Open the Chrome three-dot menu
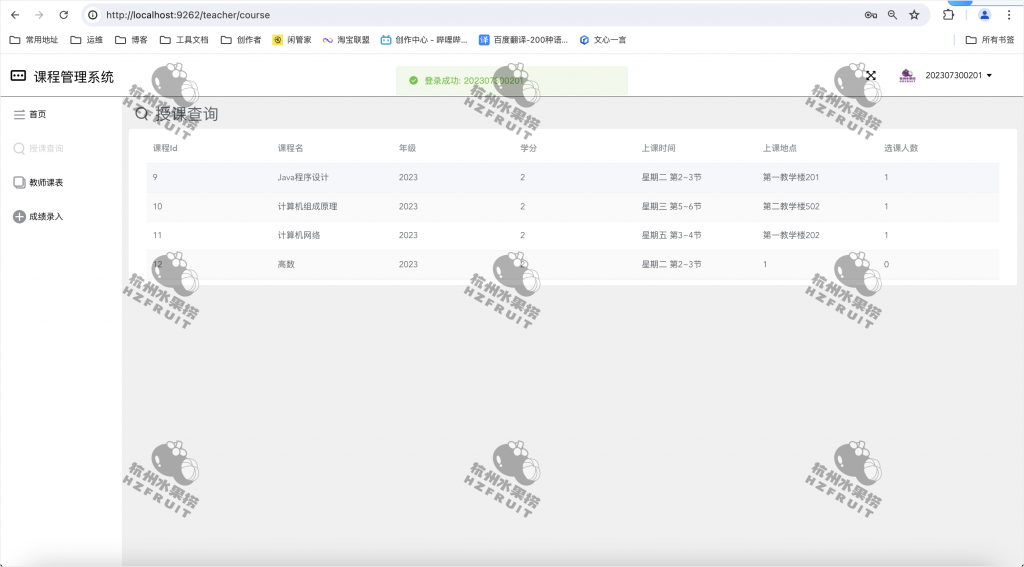1024x567 pixels. tap(1008, 14)
